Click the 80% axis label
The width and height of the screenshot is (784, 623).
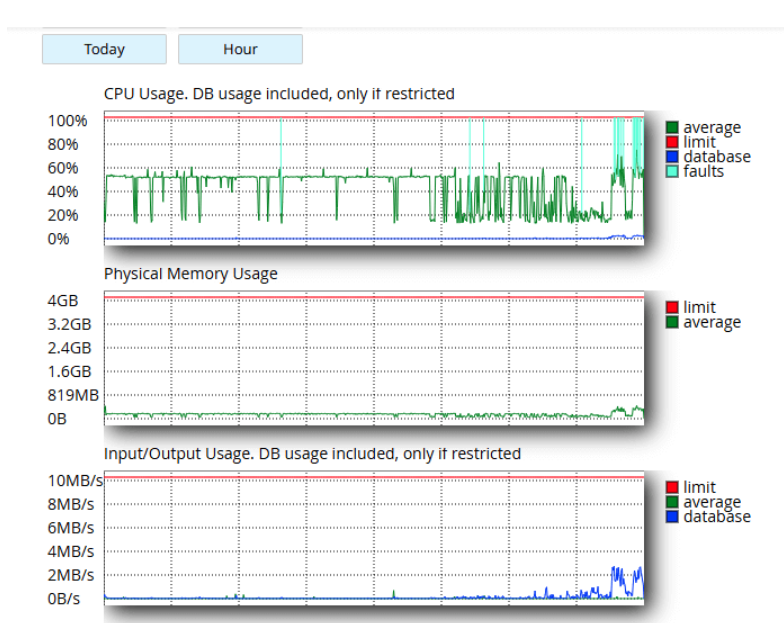63,144
